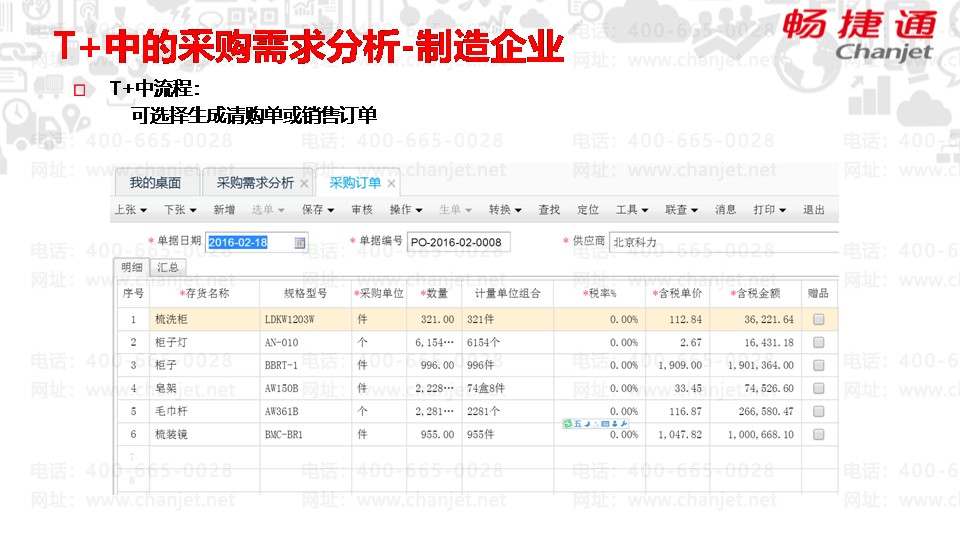
Task: Select the 毛巾杆 cell
Action: click(204, 411)
